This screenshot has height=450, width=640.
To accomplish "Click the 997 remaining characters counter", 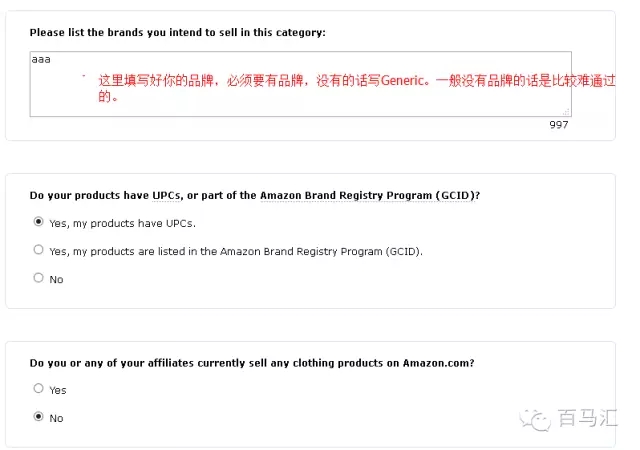I will coord(558,124).
